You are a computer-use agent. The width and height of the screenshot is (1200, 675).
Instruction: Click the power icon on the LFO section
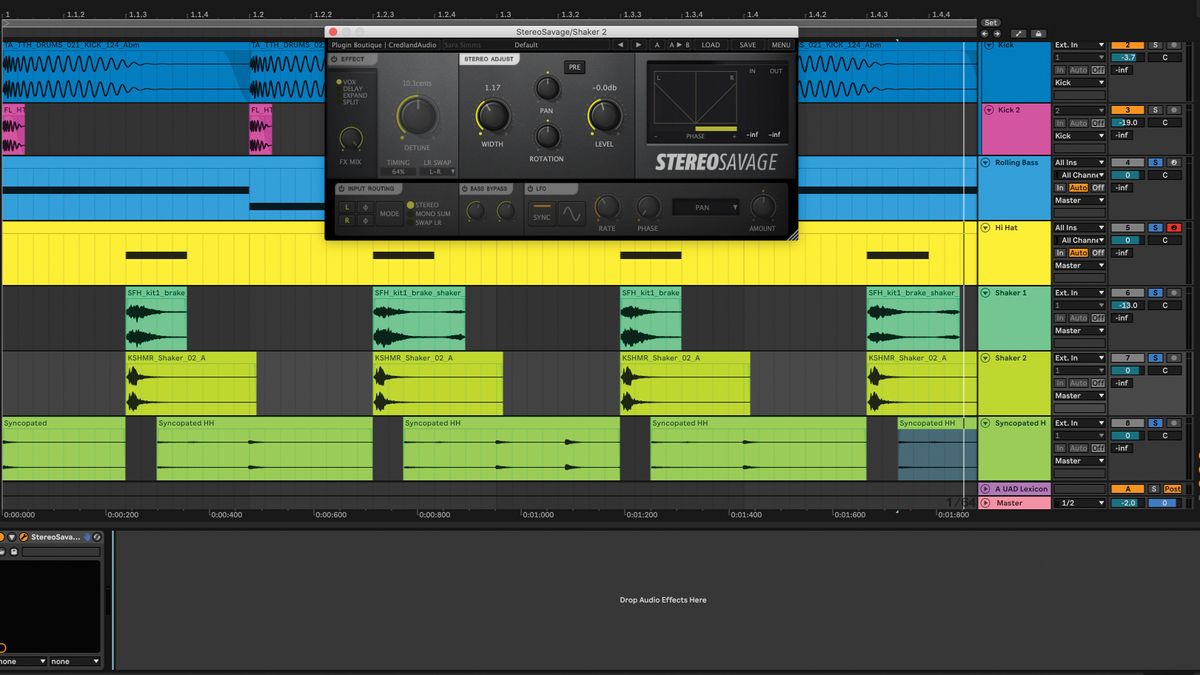(530, 188)
